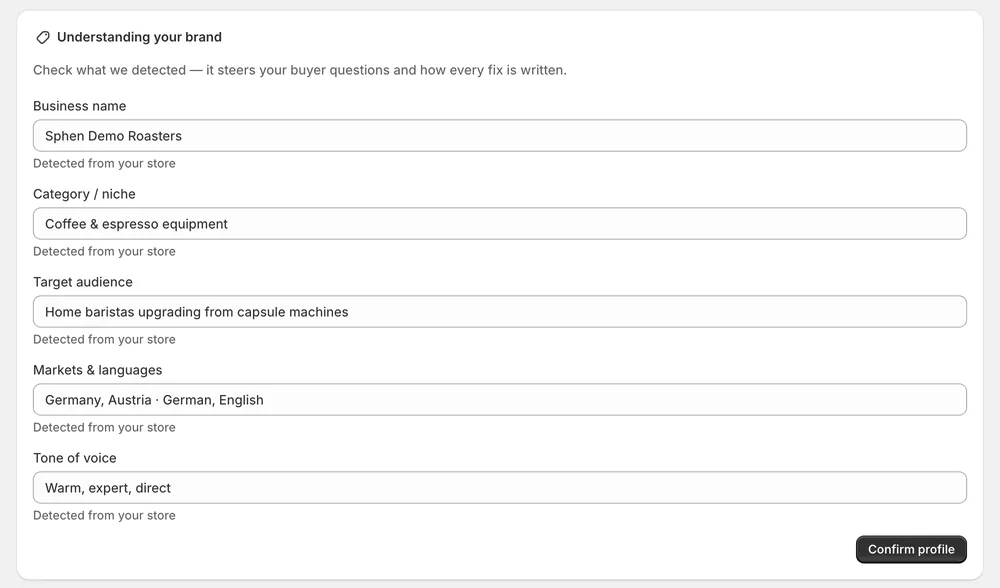Click the 'Detected from your store' note under Category / niche
Screen dimensions: 1000x588
tap(104, 251)
